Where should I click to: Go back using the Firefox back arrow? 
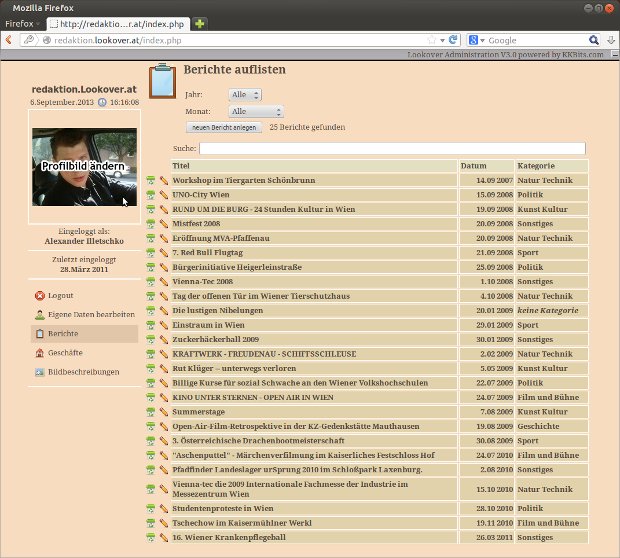click(x=9, y=40)
